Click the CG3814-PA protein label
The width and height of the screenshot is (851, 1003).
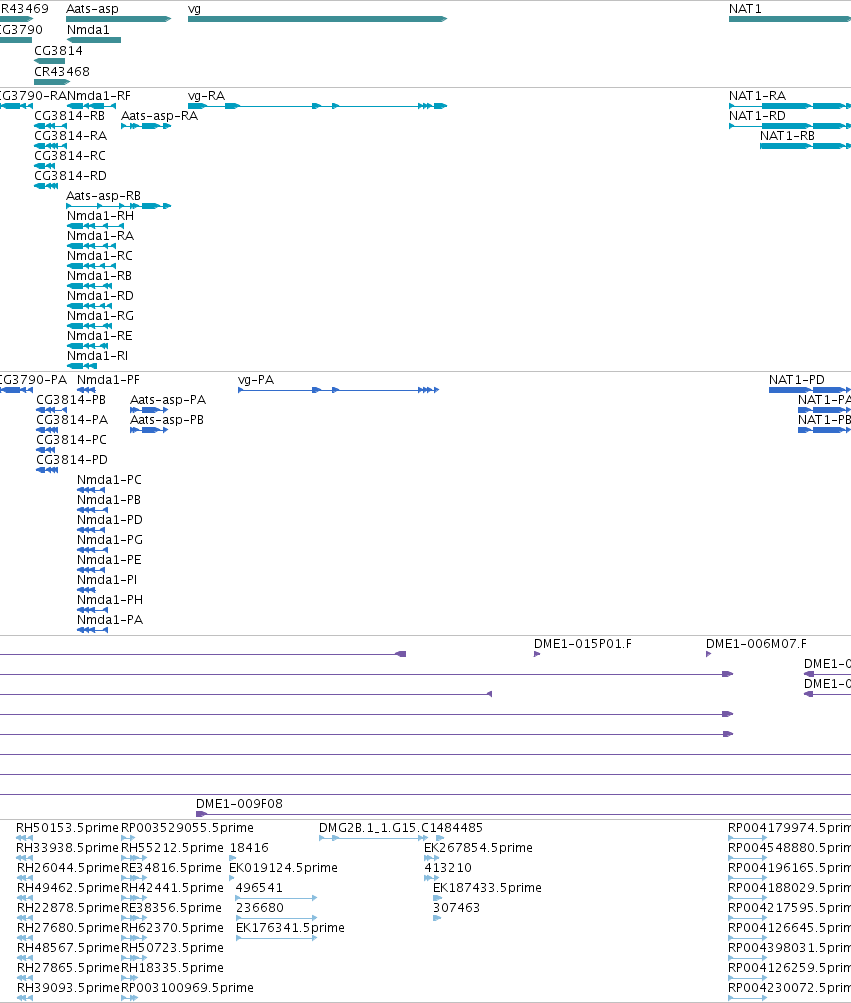click(72, 420)
